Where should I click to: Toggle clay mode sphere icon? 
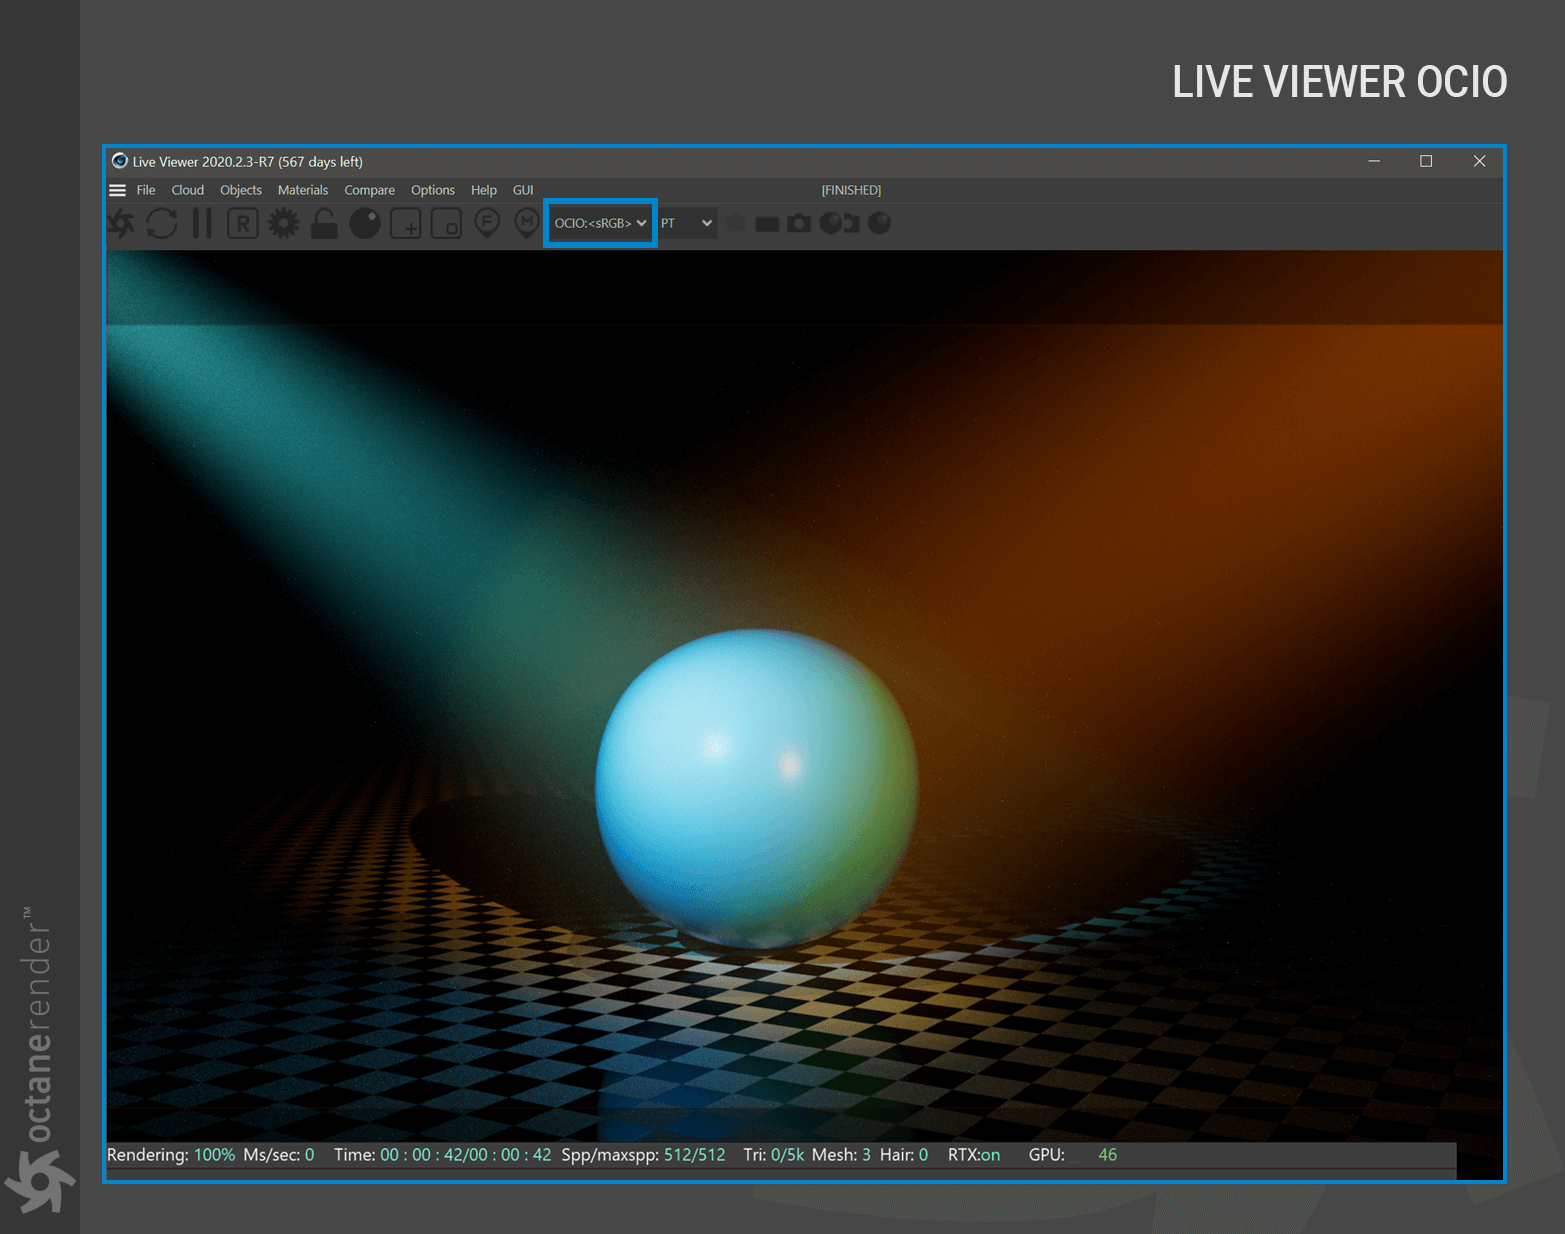[365, 223]
